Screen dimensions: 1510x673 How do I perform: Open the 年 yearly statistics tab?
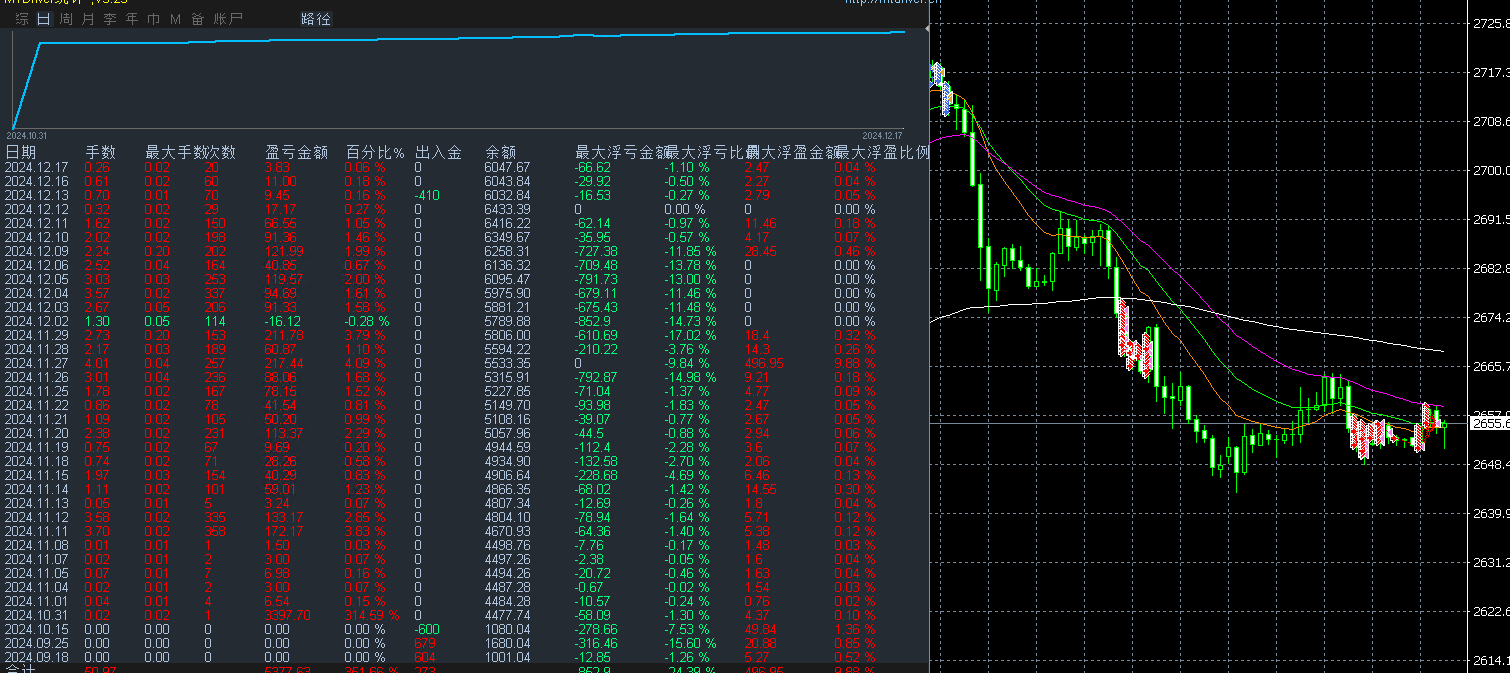tap(132, 19)
